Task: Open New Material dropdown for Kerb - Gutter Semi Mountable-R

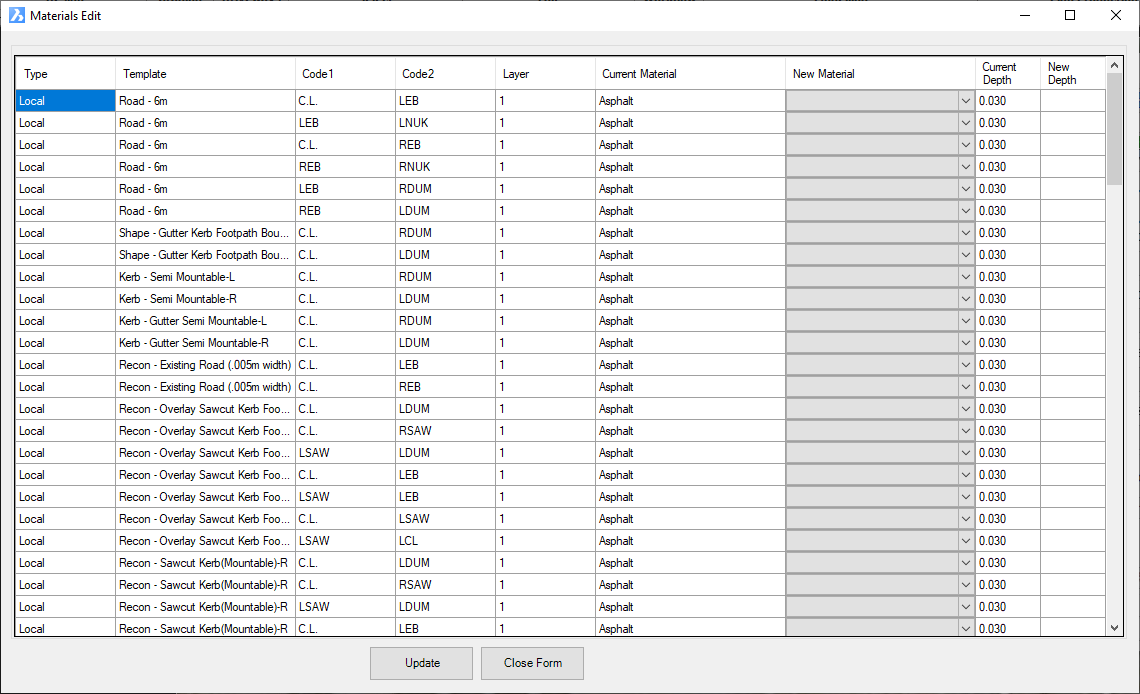Action: pyautogui.click(x=966, y=343)
